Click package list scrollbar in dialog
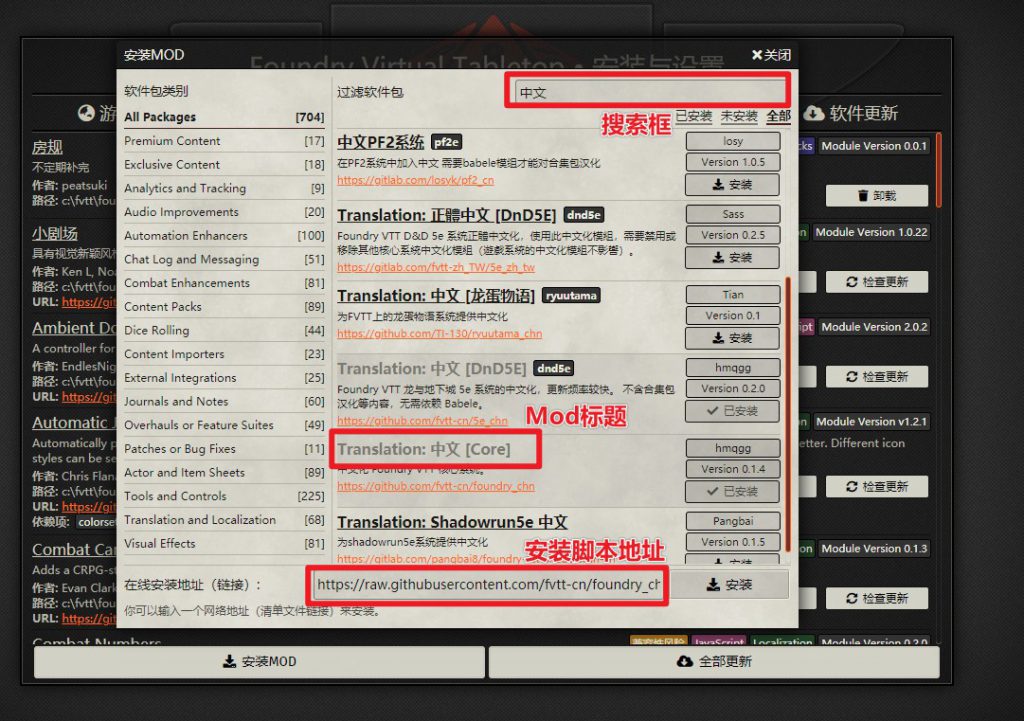 pos(788,415)
